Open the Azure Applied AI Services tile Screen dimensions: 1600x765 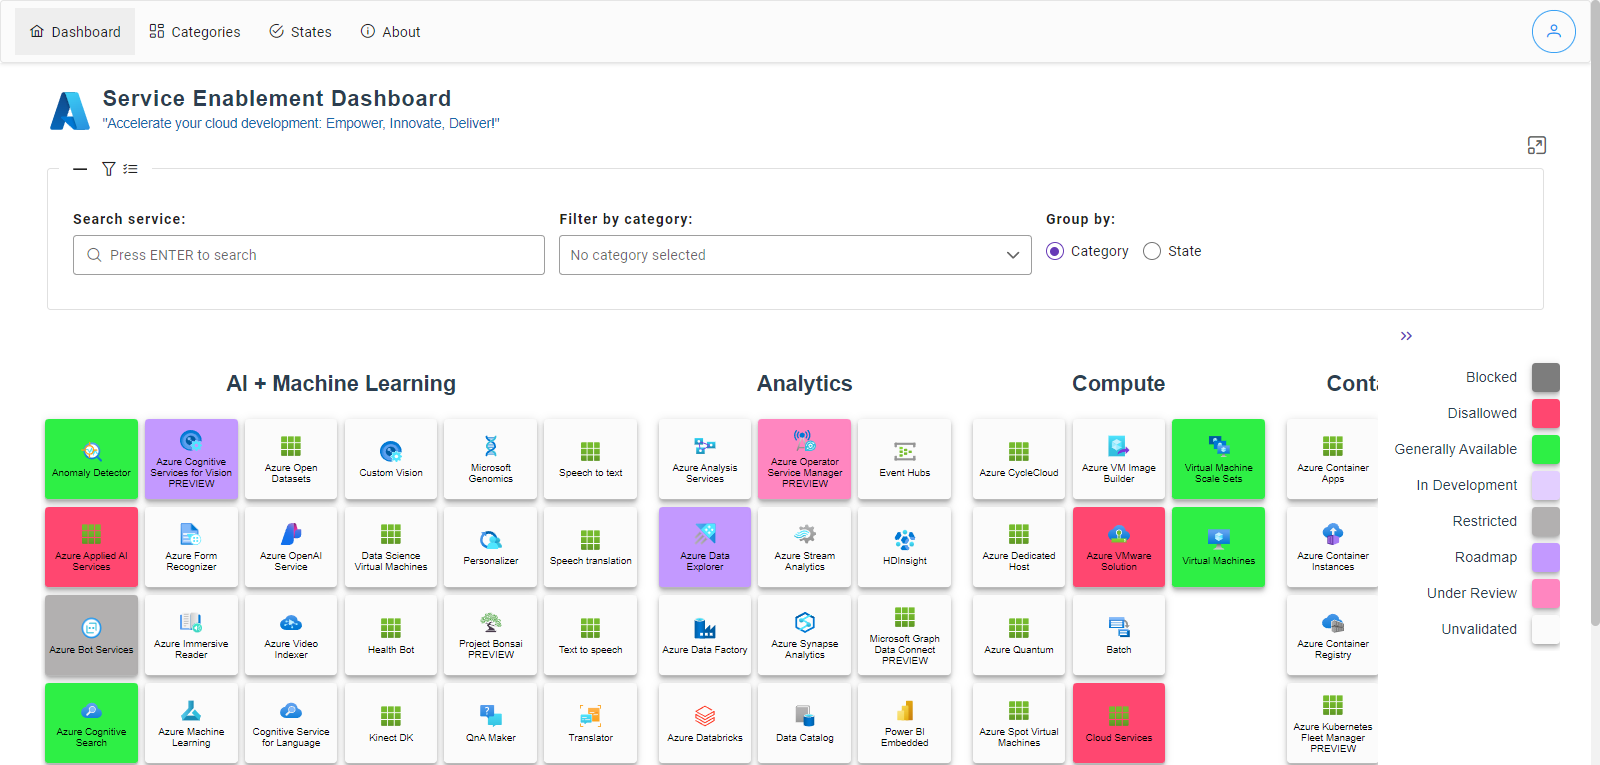click(91, 547)
